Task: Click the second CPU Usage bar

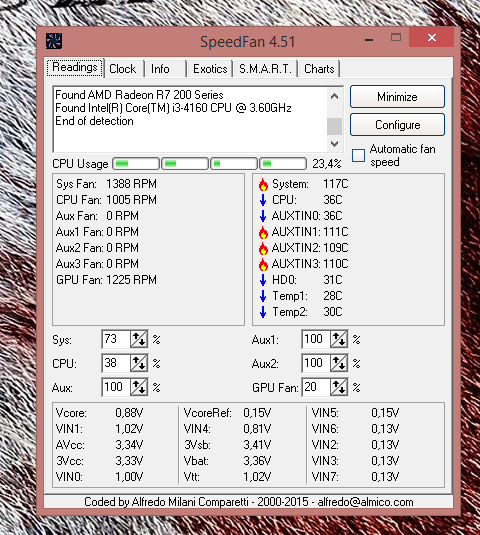Action: click(x=185, y=164)
